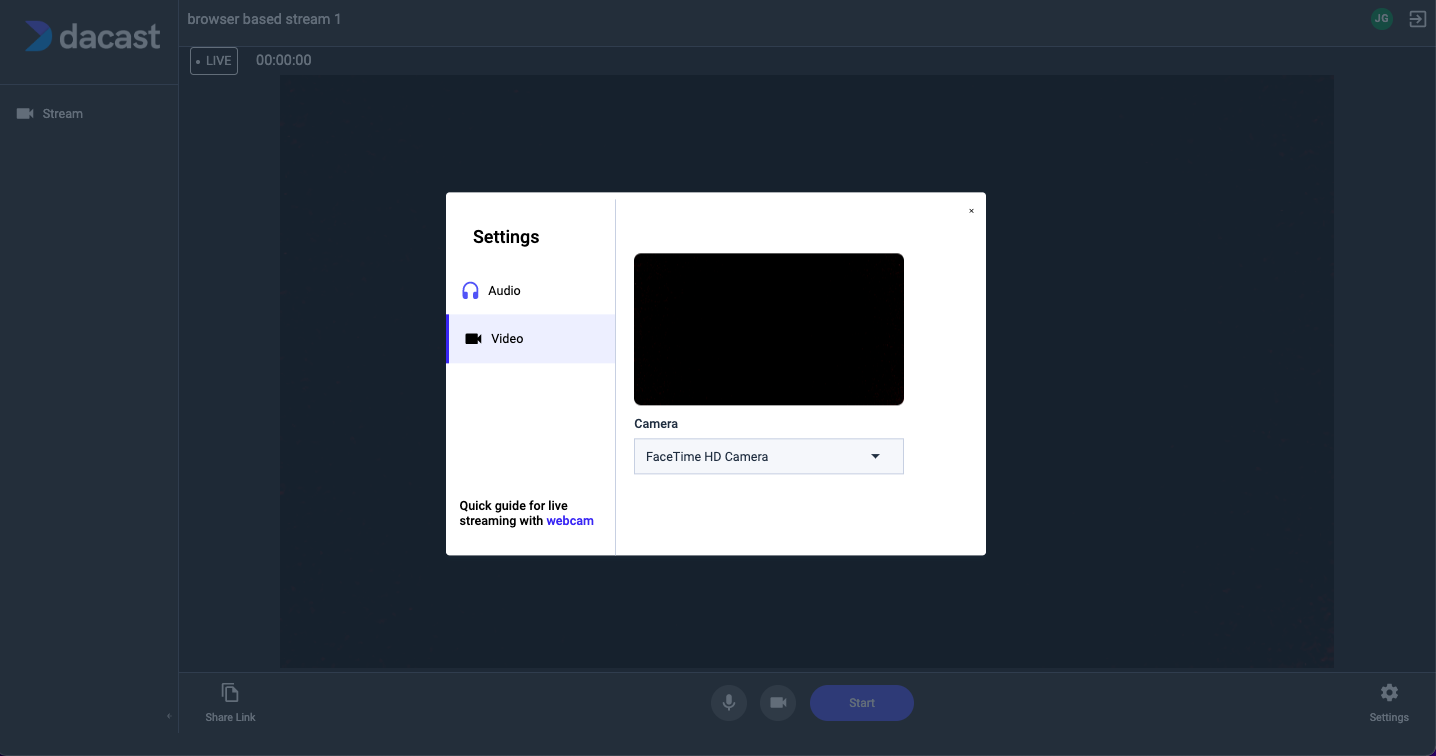Image resolution: width=1436 pixels, height=756 pixels.
Task: Open the JG account avatar
Action: pyautogui.click(x=1381, y=18)
